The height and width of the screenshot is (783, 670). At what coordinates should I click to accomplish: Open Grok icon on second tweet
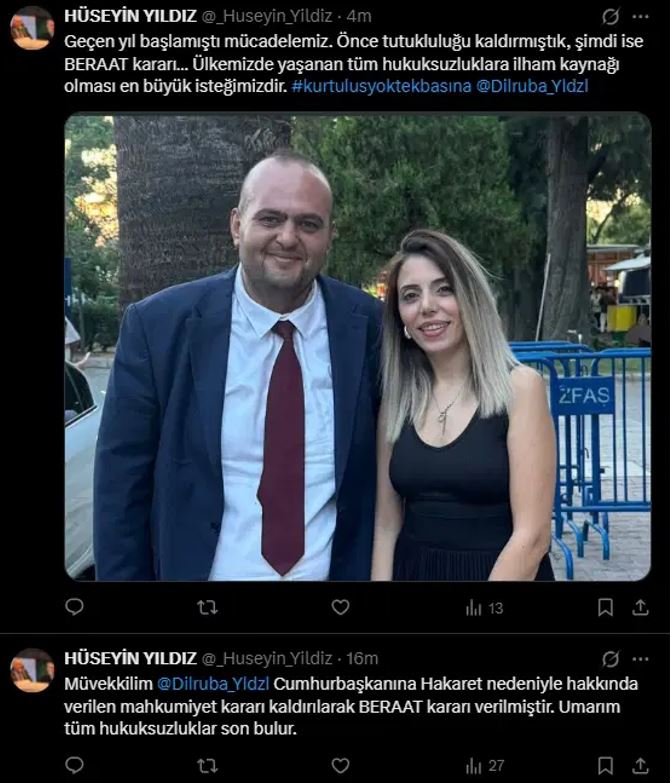610,659
